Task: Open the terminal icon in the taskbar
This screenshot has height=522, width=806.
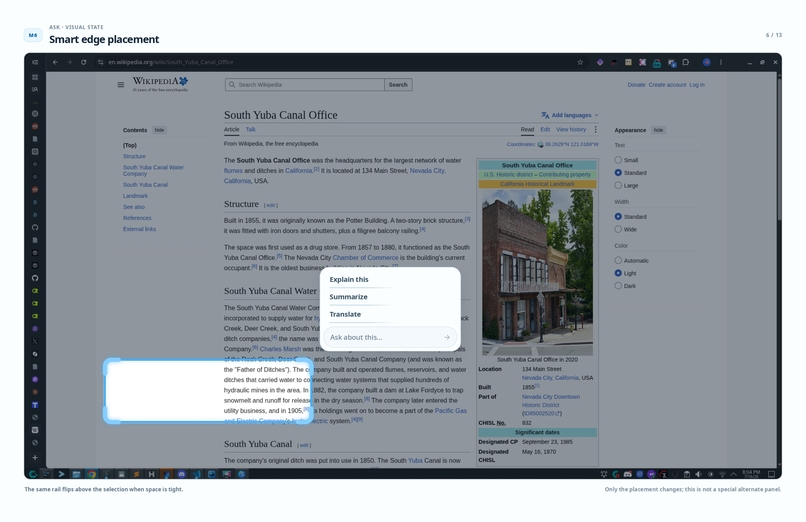Action: click(x=61, y=474)
